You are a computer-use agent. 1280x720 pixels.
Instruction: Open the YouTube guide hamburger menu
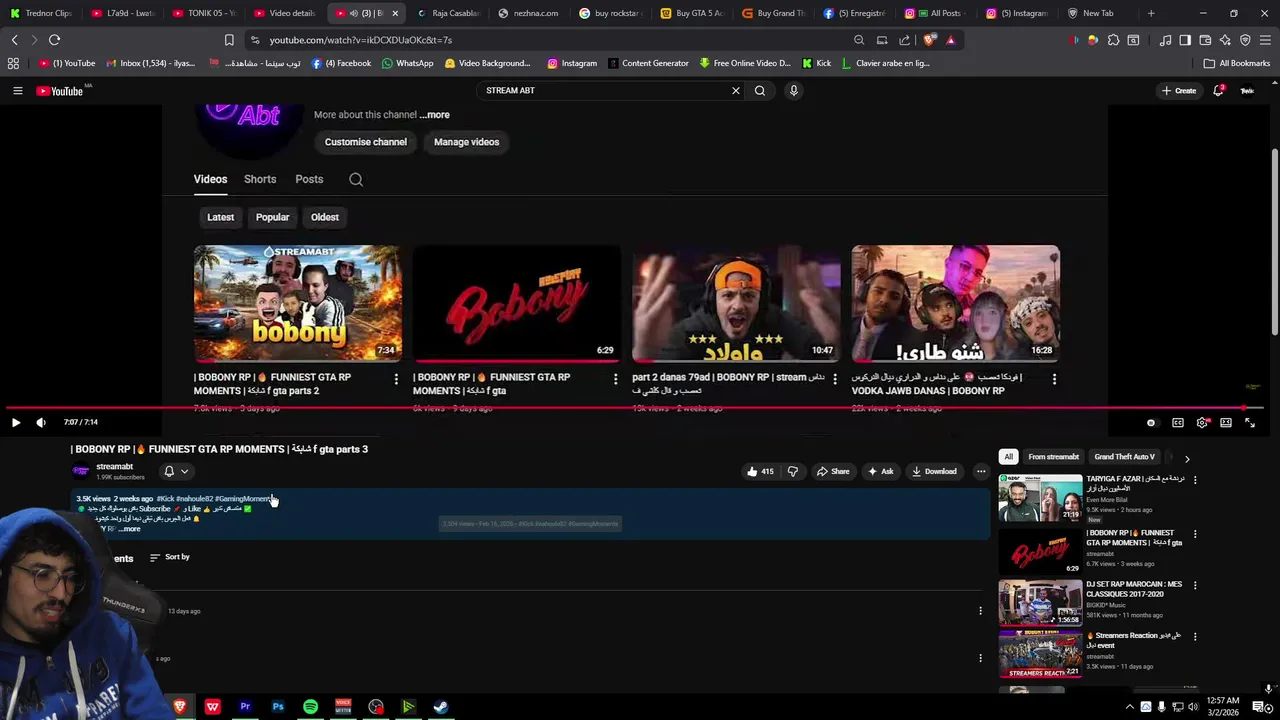coord(17,91)
